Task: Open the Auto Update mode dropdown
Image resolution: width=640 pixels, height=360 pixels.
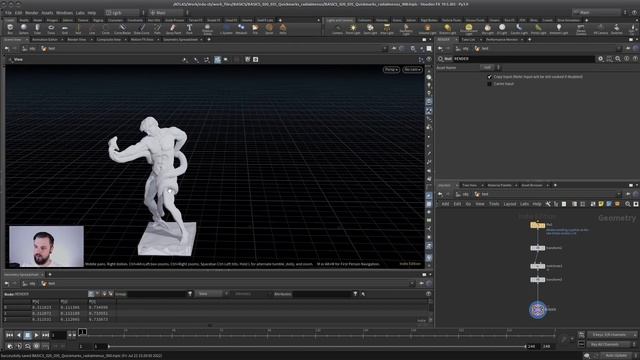Action: click(x=616, y=356)
